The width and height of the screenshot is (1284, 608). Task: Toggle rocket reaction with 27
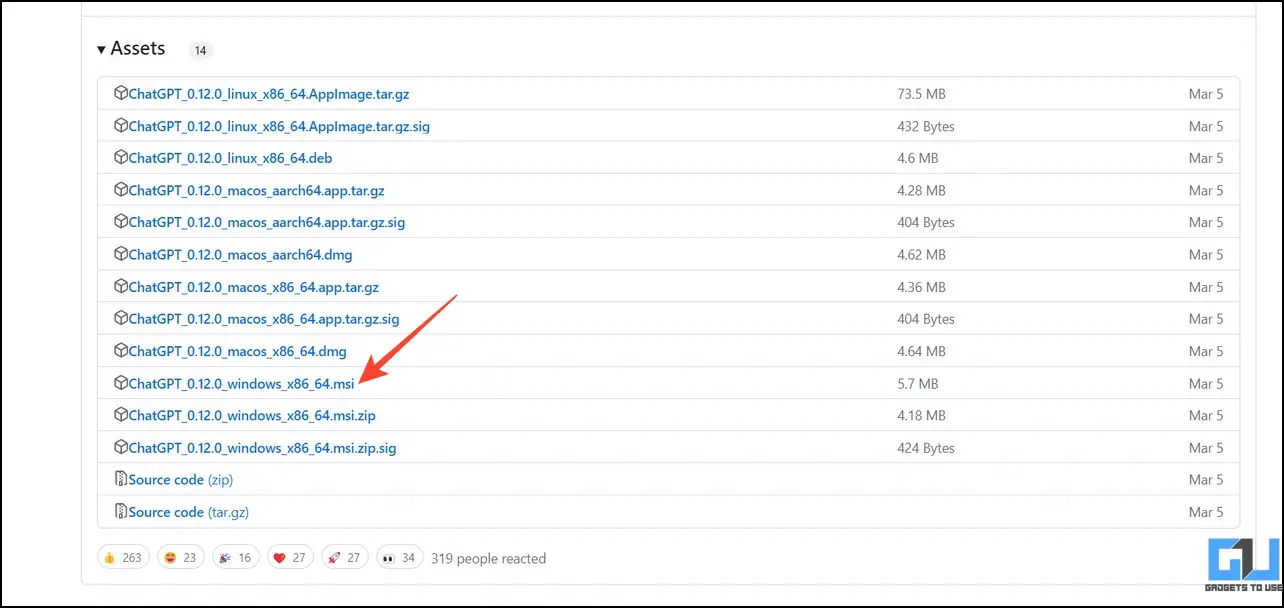(345, 558)
